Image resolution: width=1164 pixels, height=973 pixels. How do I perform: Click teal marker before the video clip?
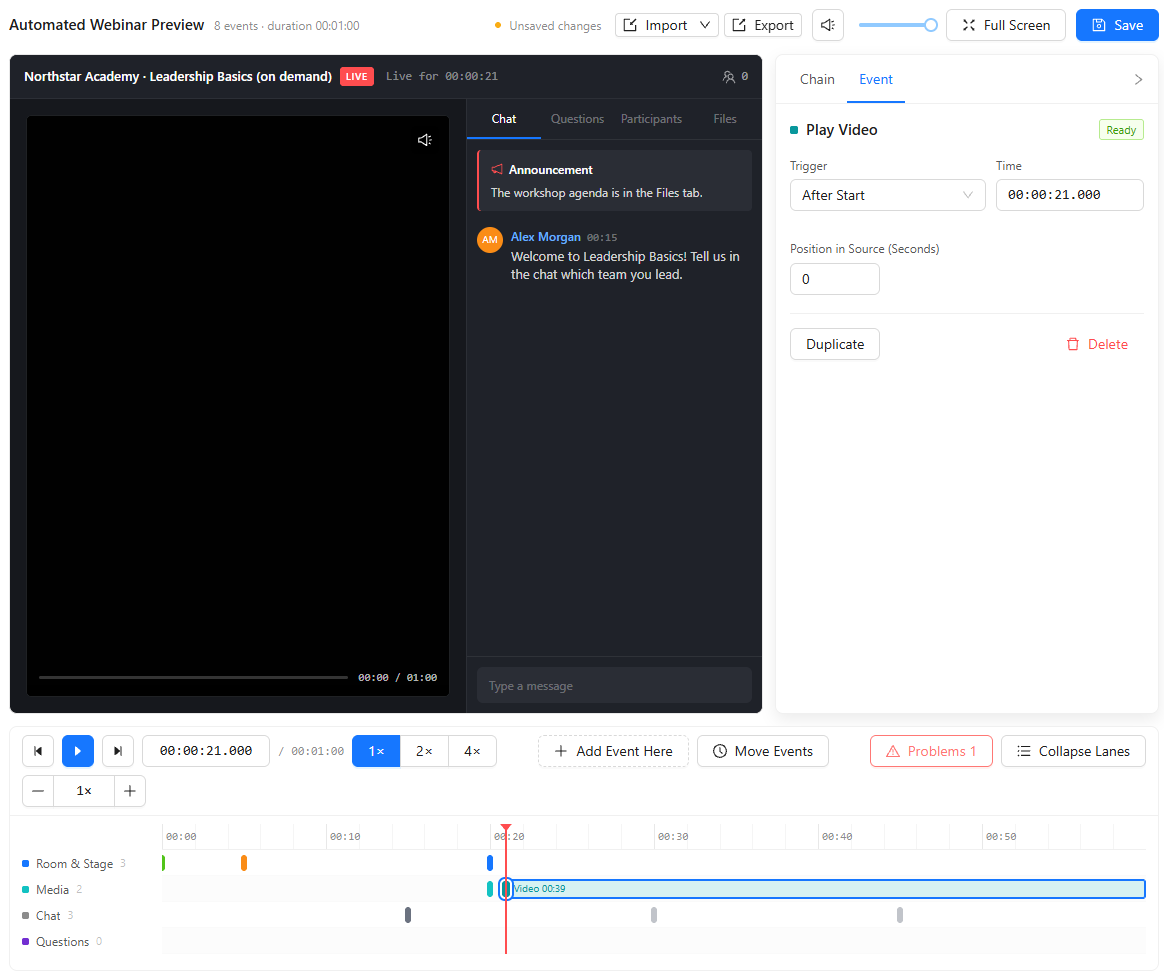pos(490,889)
